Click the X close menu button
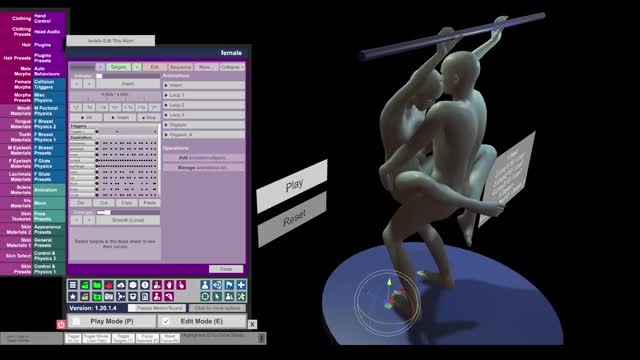The width and height of the screenshot is (640, 360). 252,324
